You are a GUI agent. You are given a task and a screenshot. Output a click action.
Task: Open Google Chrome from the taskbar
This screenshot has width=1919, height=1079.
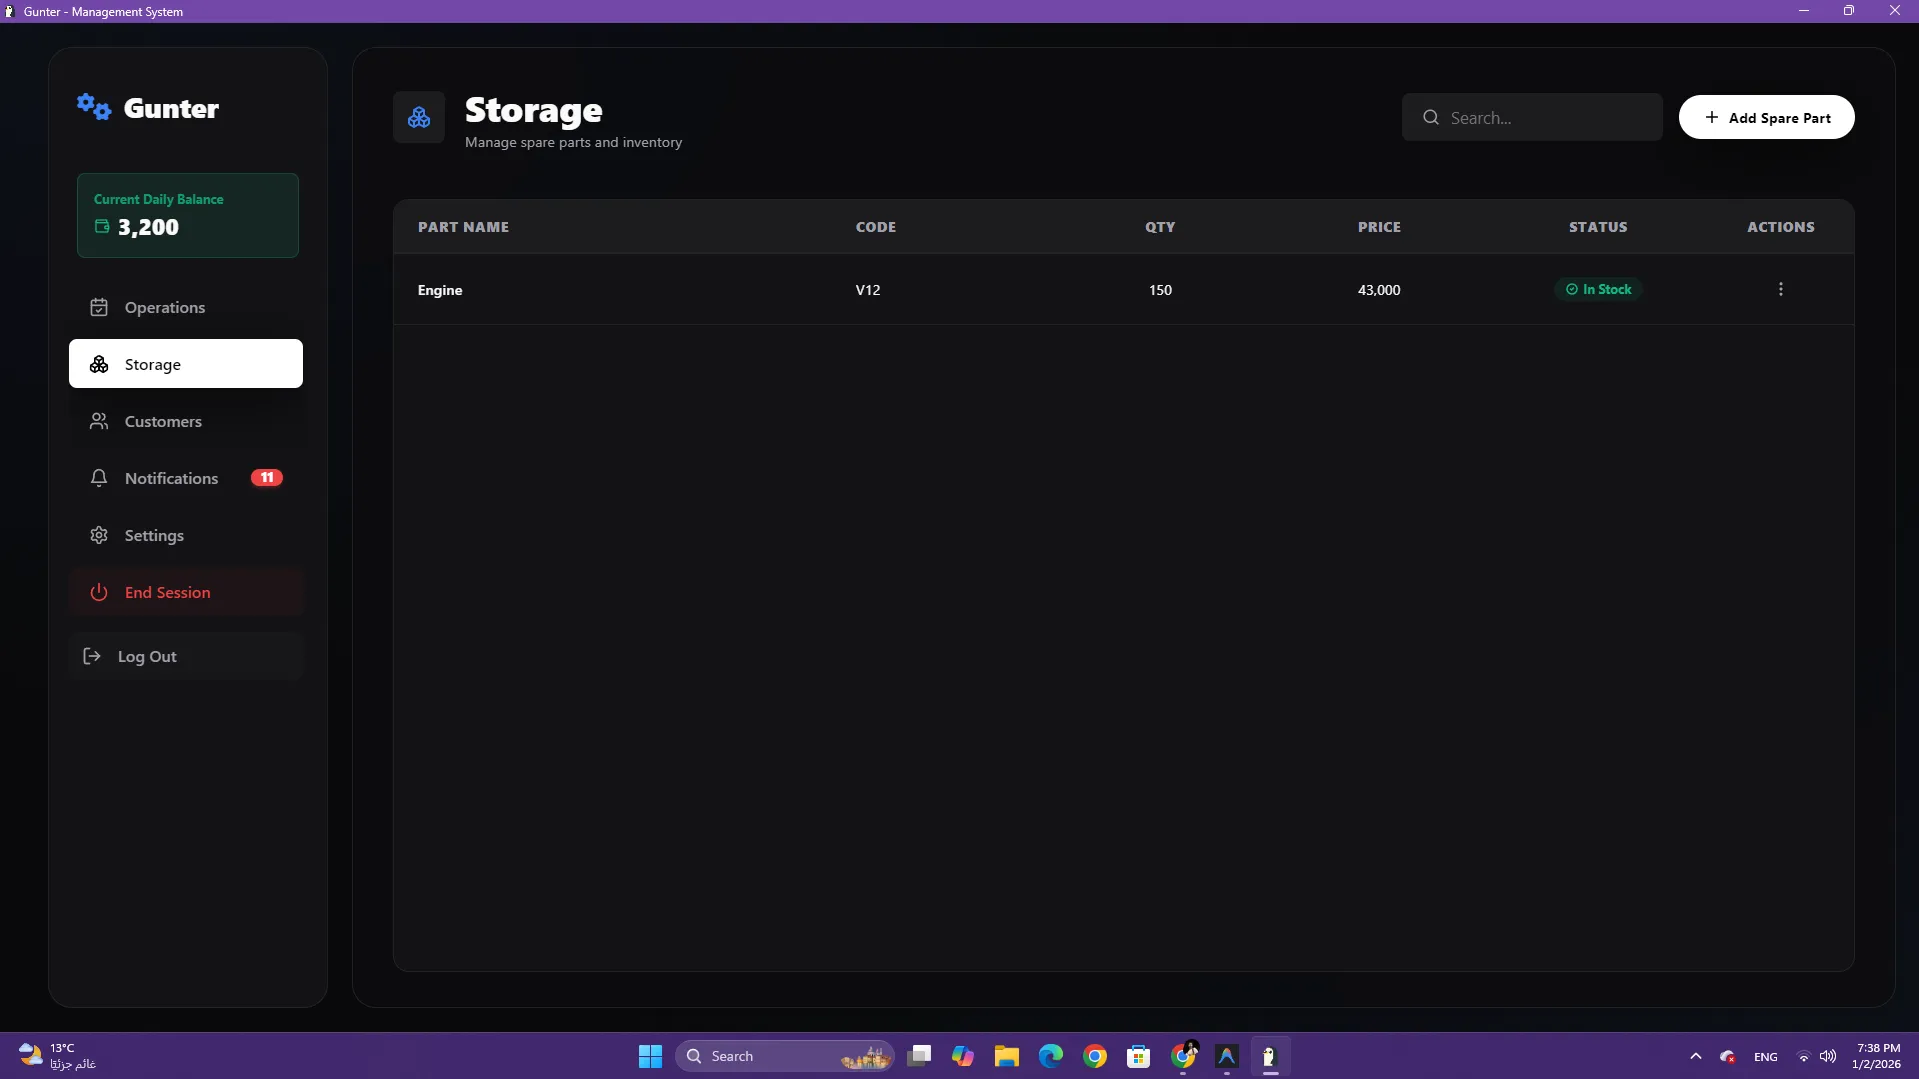1095,1056
